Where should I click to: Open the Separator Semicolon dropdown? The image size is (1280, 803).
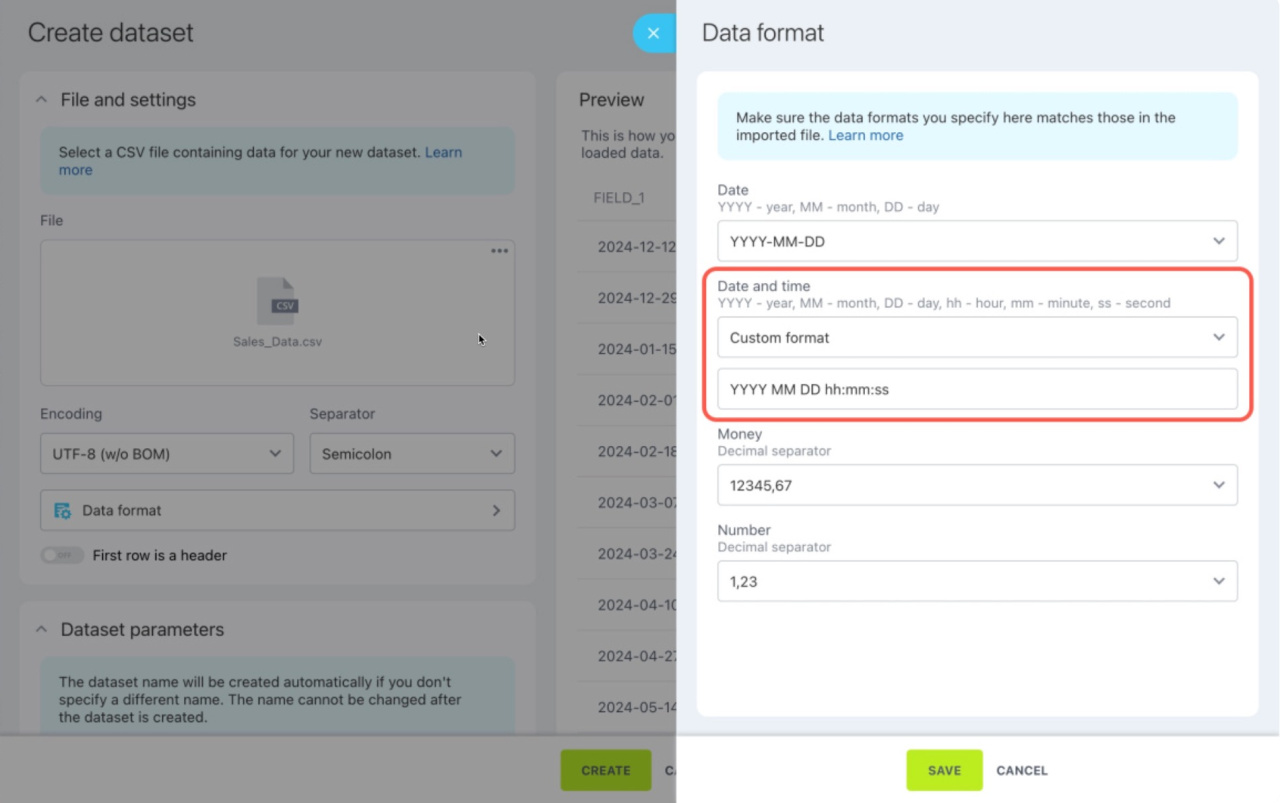pos(411,454)
